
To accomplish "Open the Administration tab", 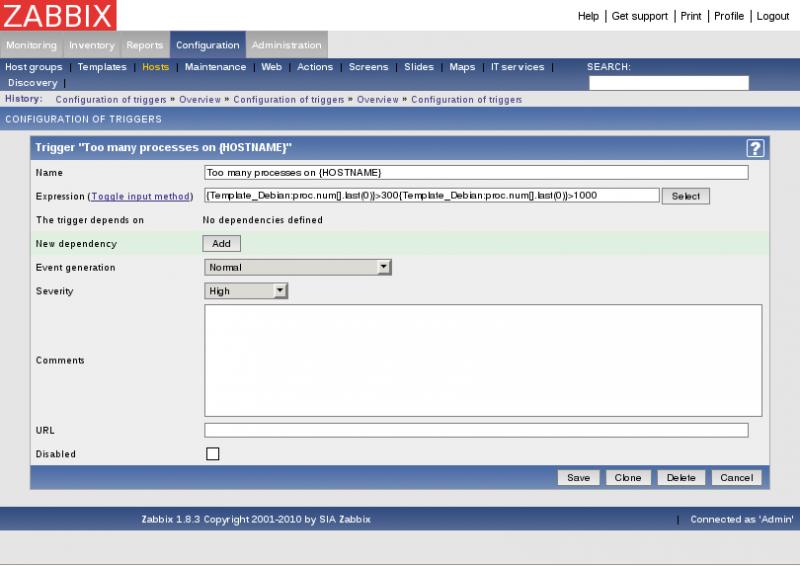I will 286,45.
